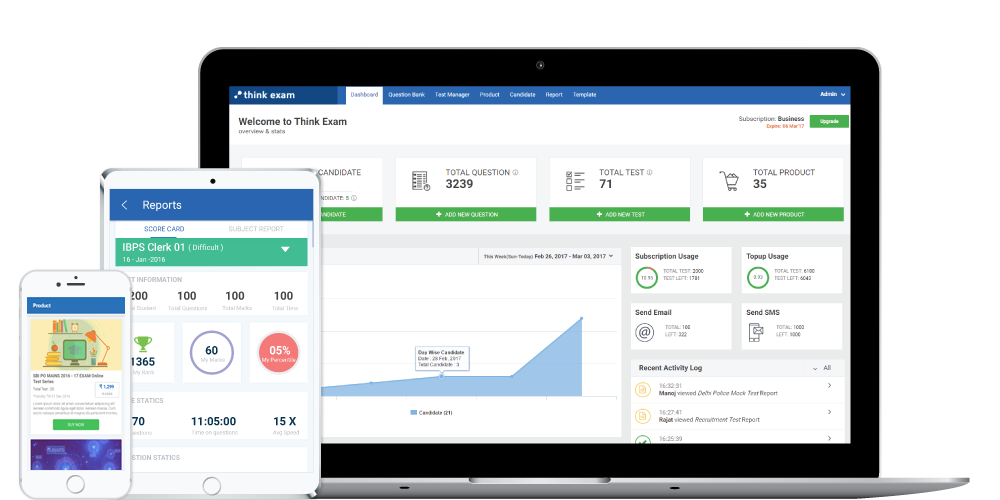Click the 'Expire: 06 Mar'17' subscription text

pyautogui.click(x=785, y=126)
